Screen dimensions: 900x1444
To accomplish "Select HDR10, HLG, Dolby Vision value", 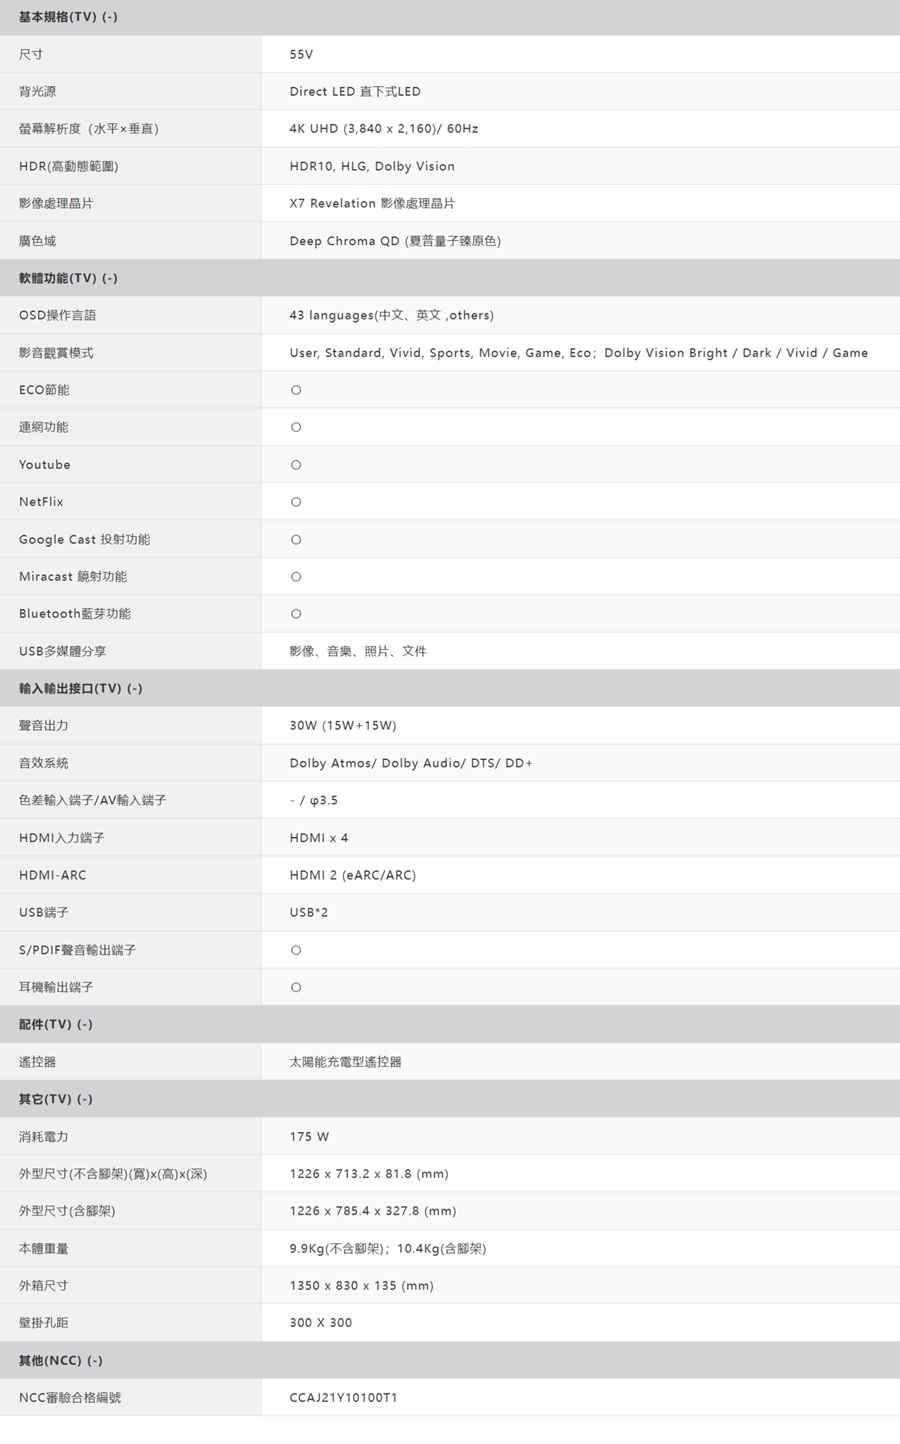I will point(372,166).
